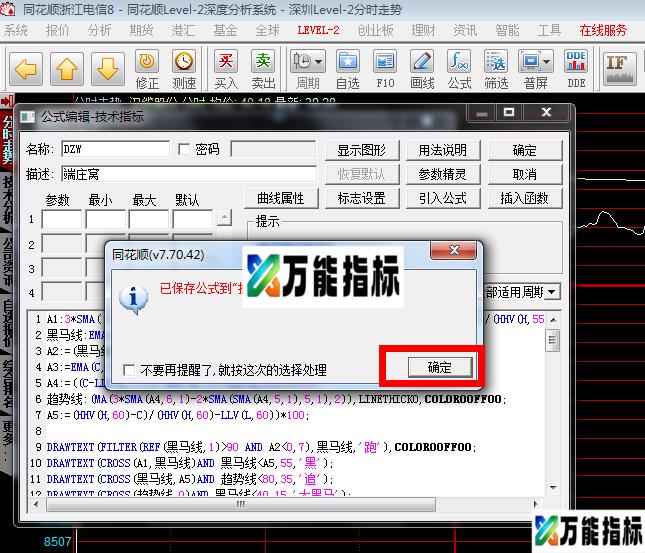Open the 分析 menu
645x553 pixels.
click(100, 30)
